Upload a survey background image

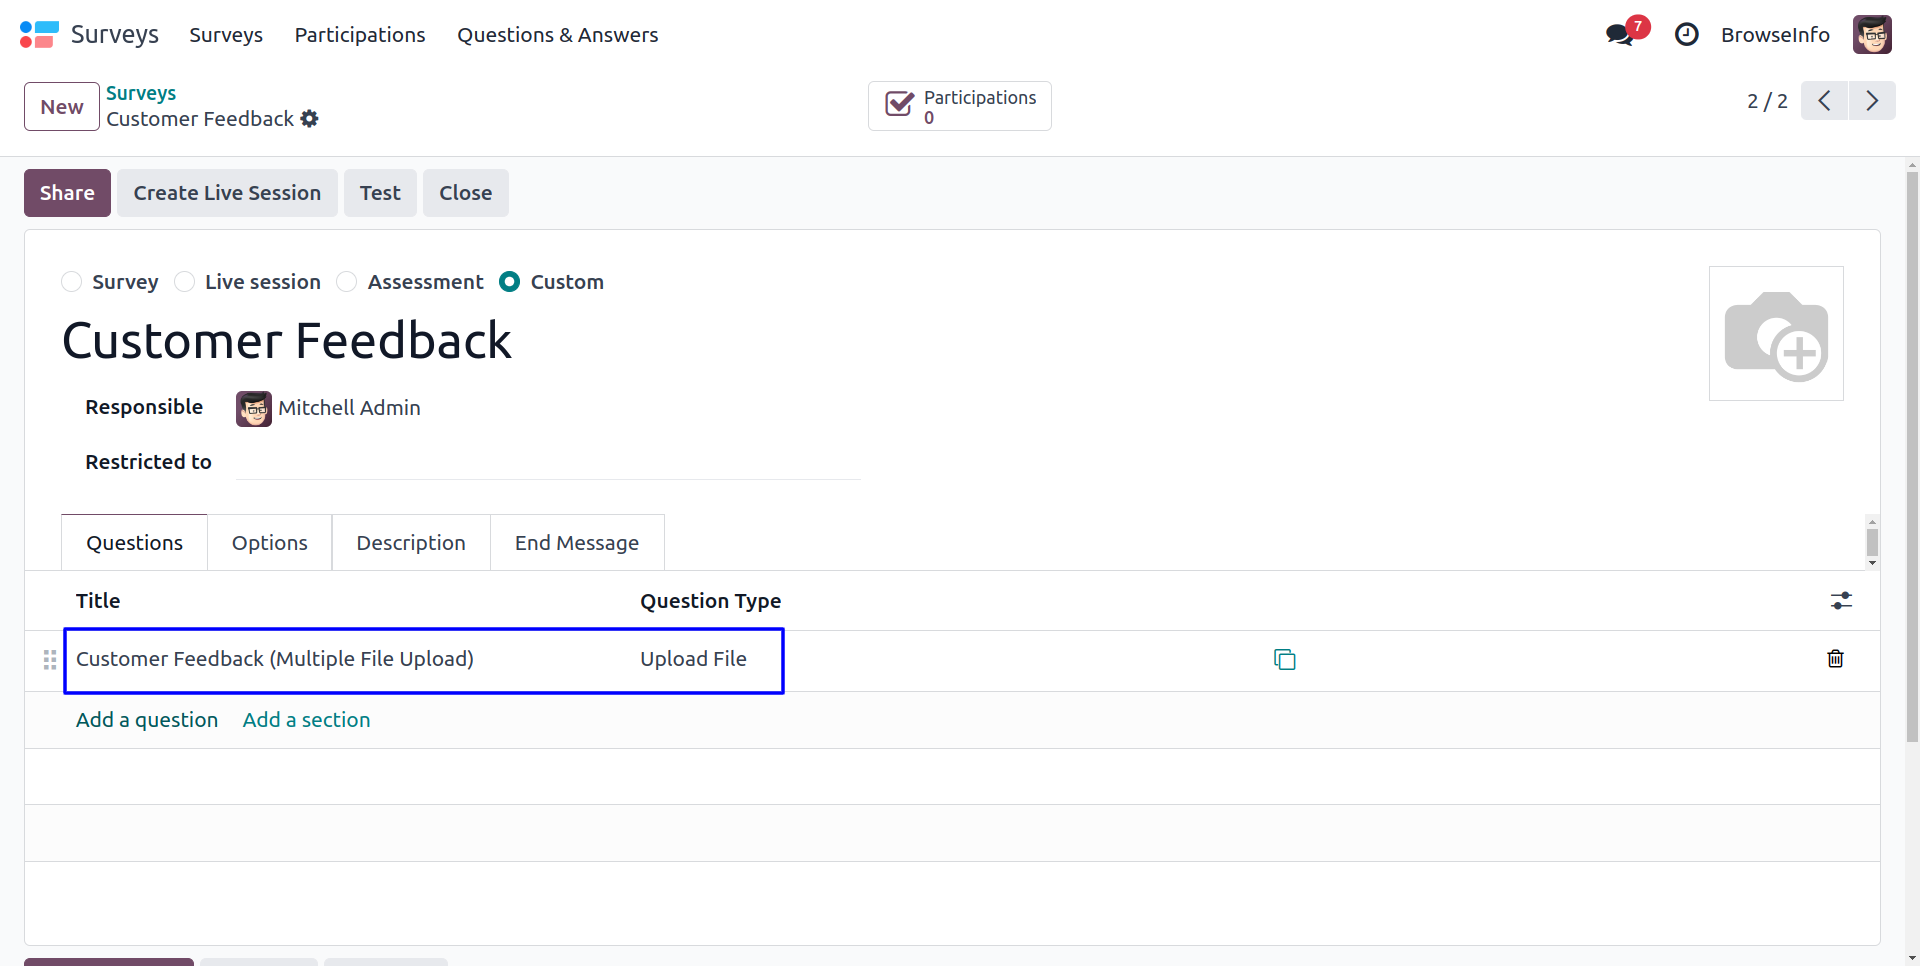(1776, 334)
